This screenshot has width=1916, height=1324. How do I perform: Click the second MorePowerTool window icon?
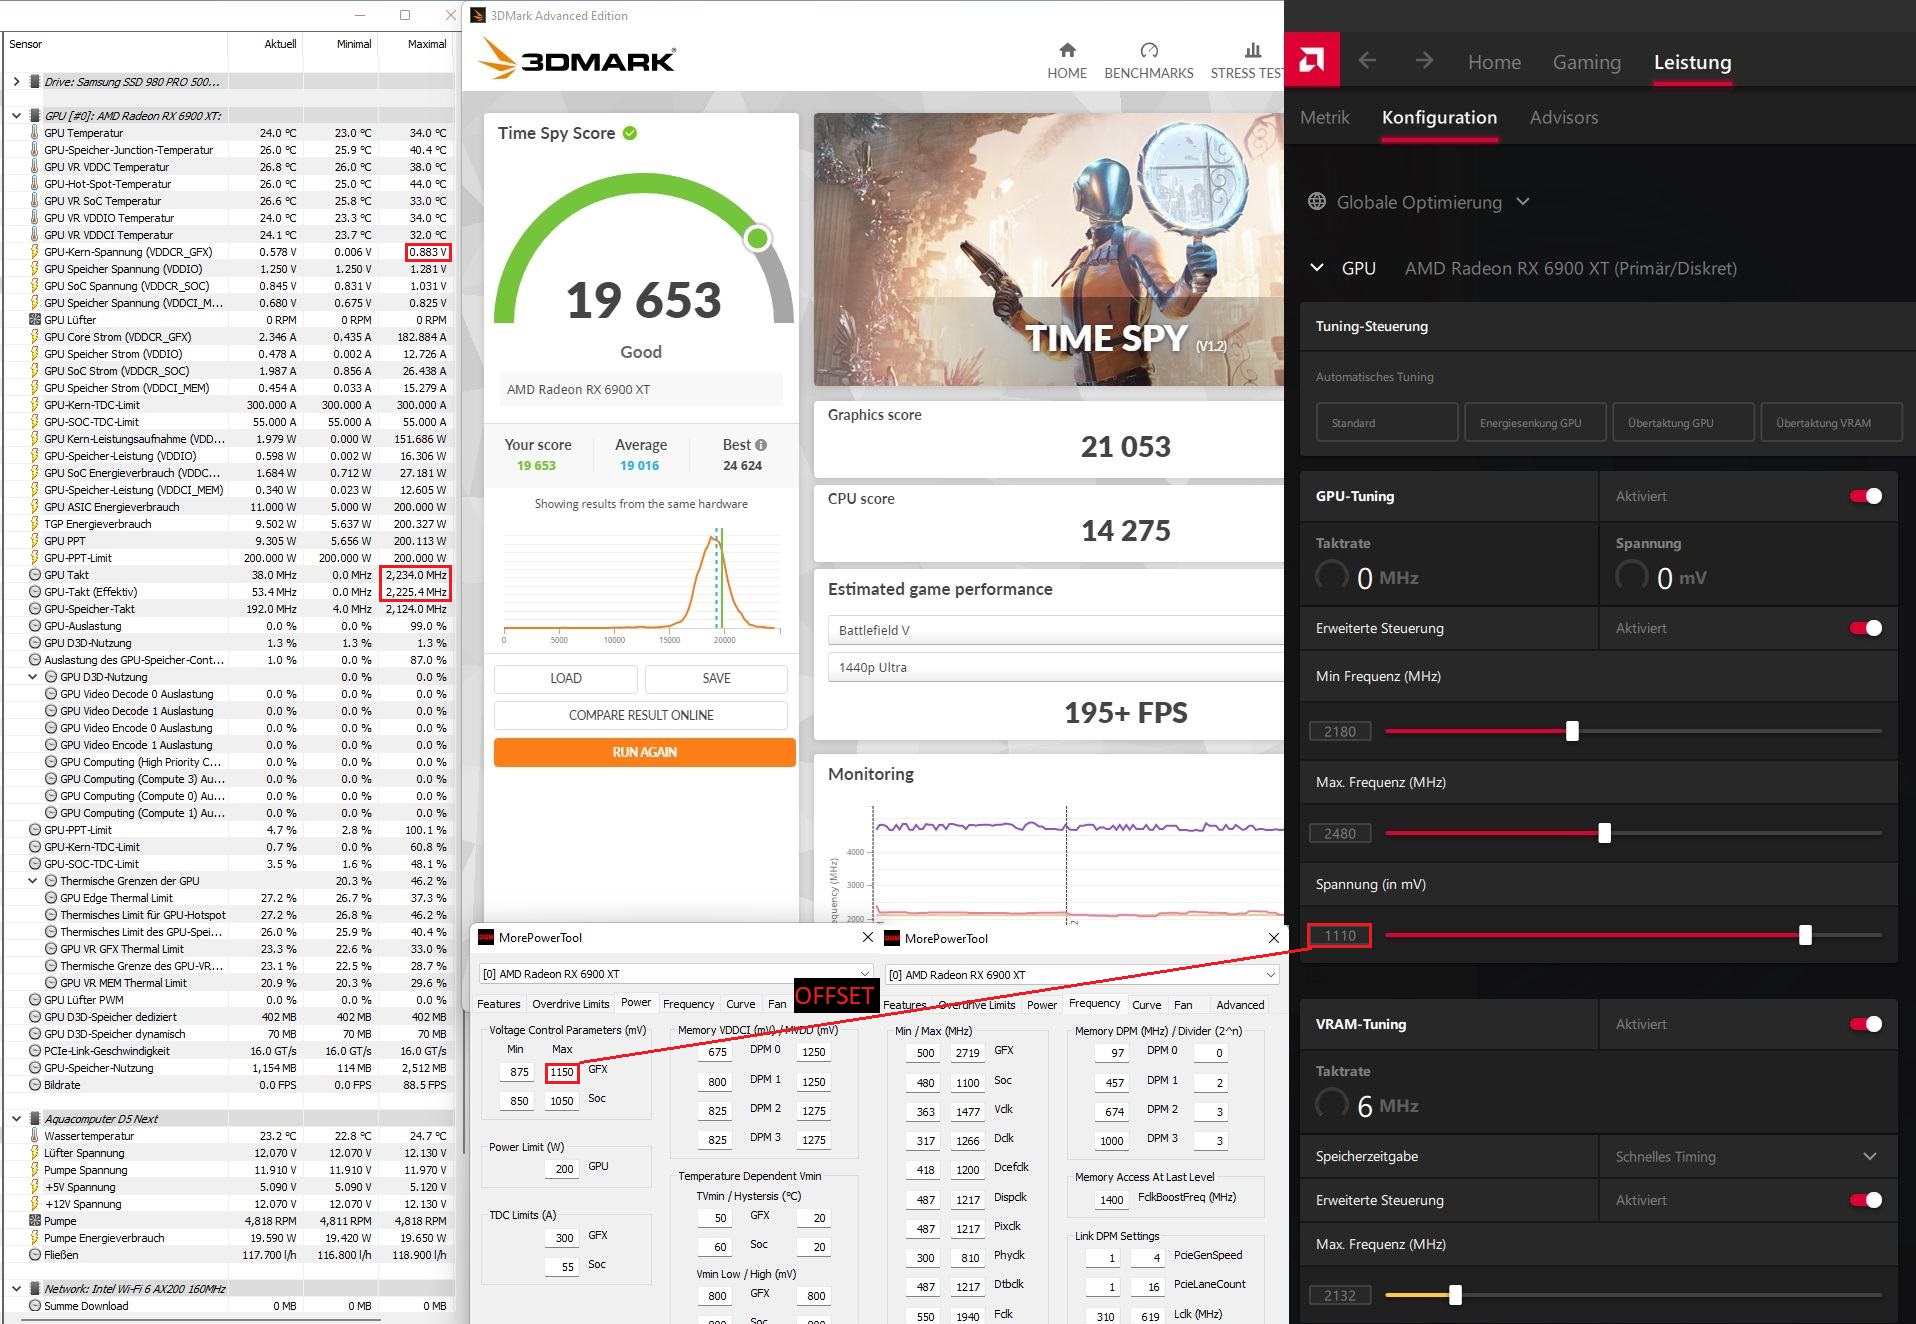[x=892, y=938]
